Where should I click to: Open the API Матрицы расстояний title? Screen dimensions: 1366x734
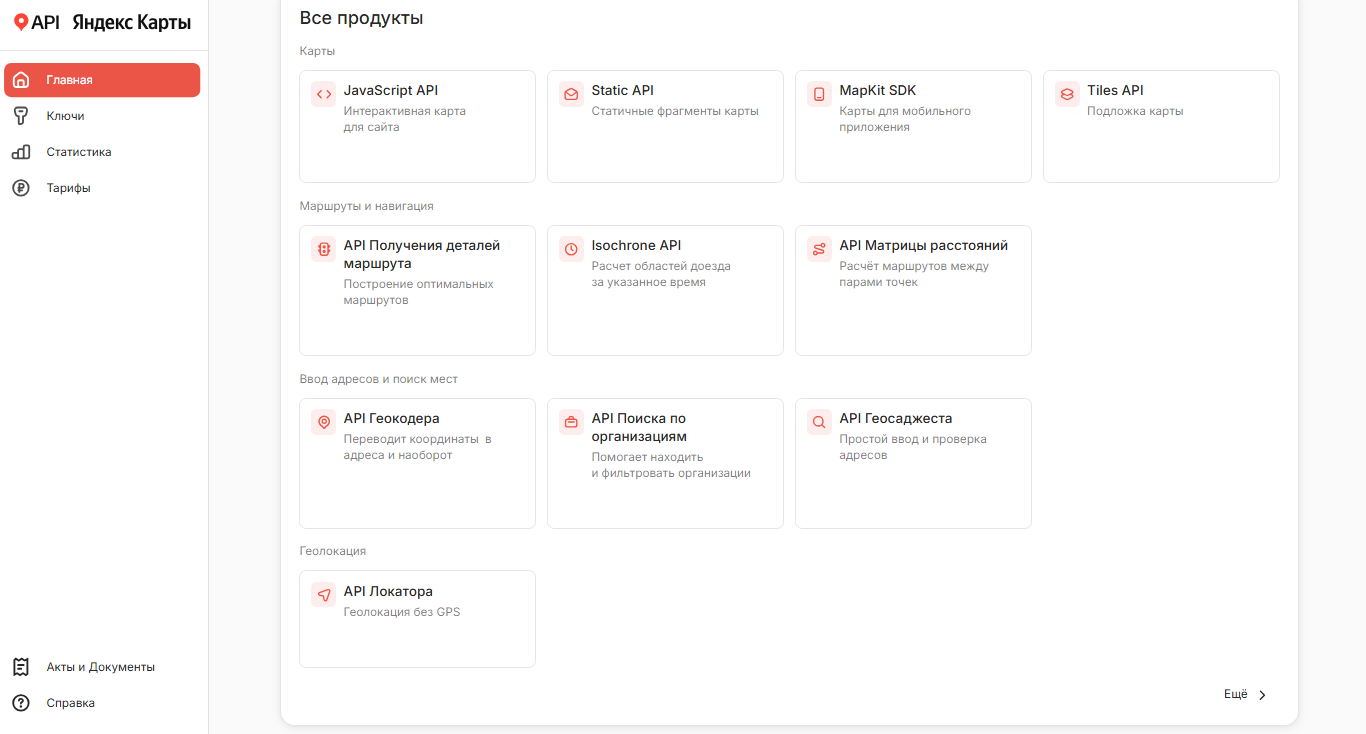click(924, 245)
